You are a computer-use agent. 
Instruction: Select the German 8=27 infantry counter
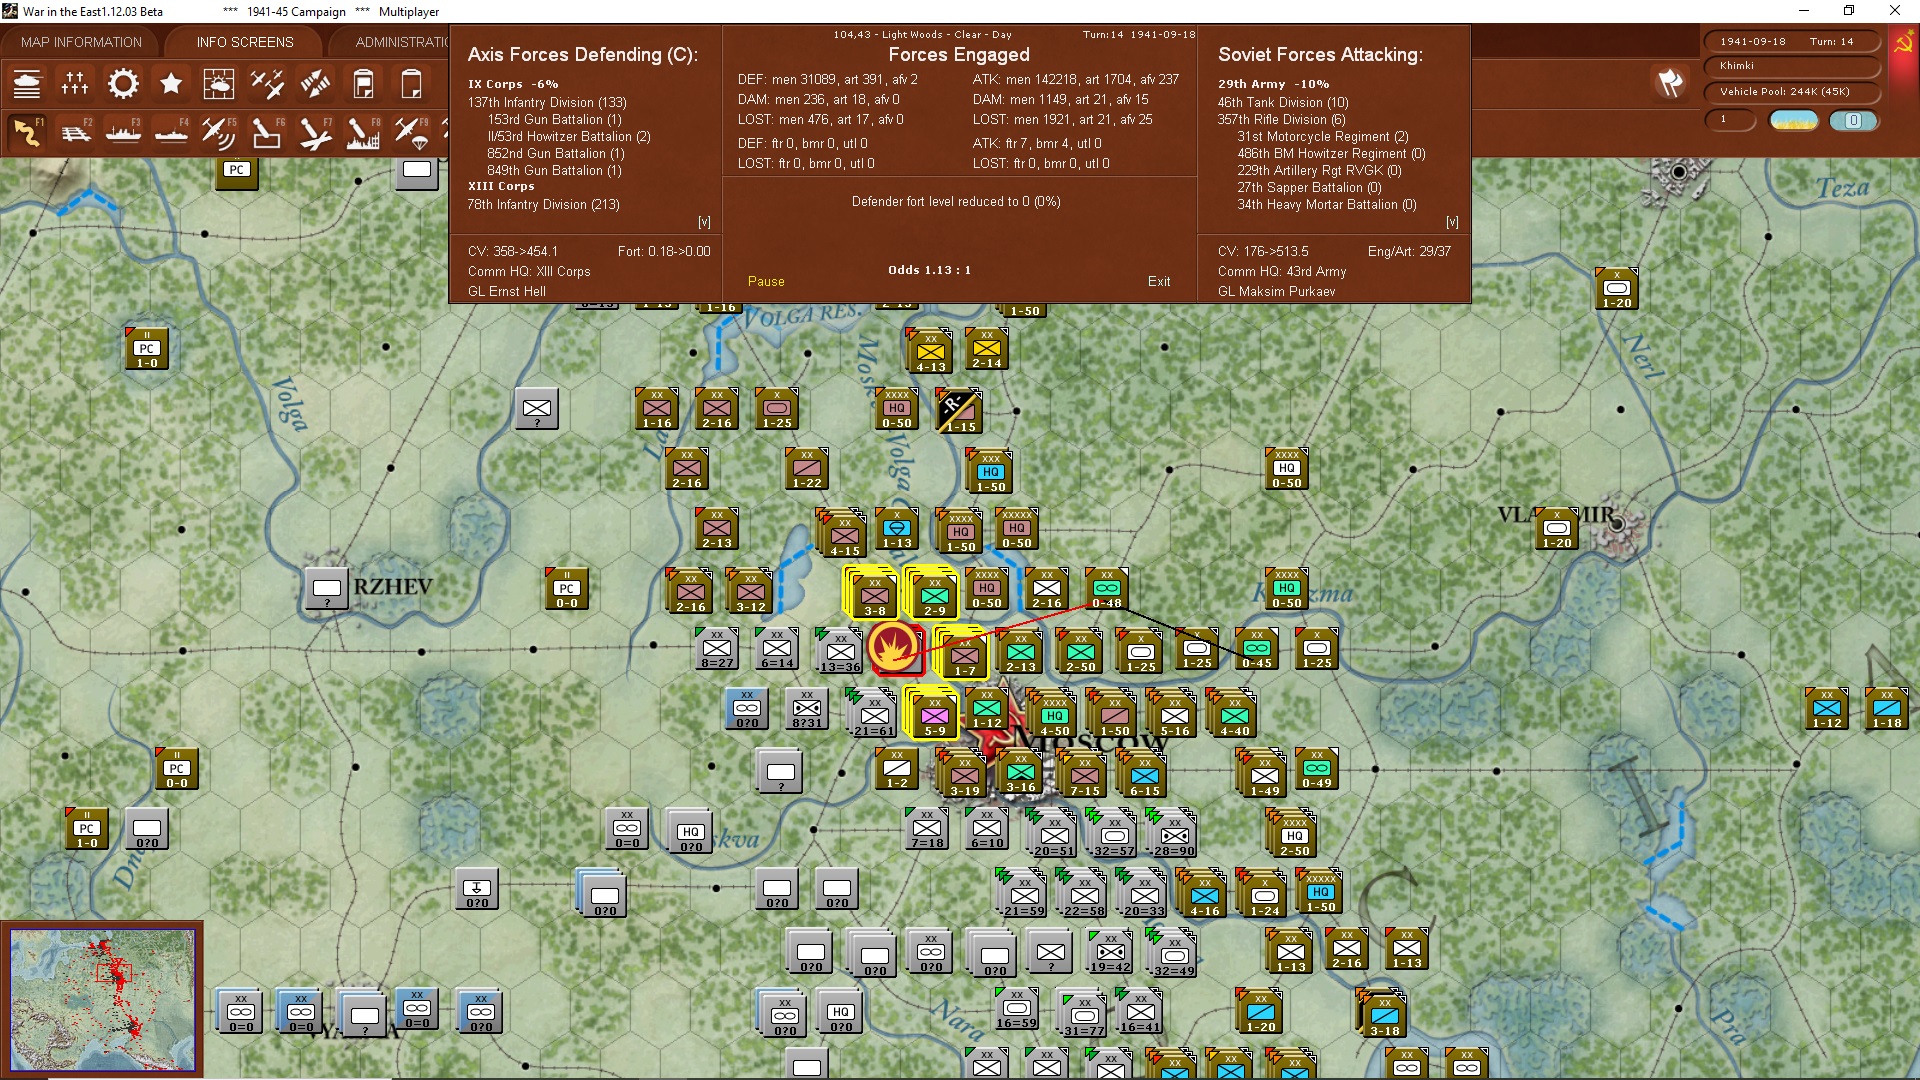click(717, 650)
